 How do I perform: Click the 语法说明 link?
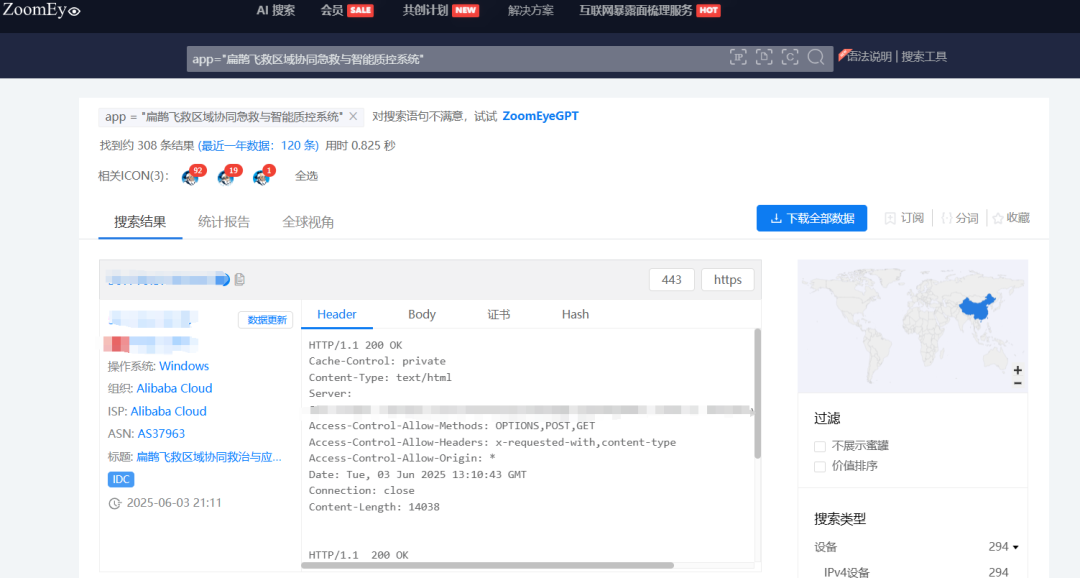[869, 56]
